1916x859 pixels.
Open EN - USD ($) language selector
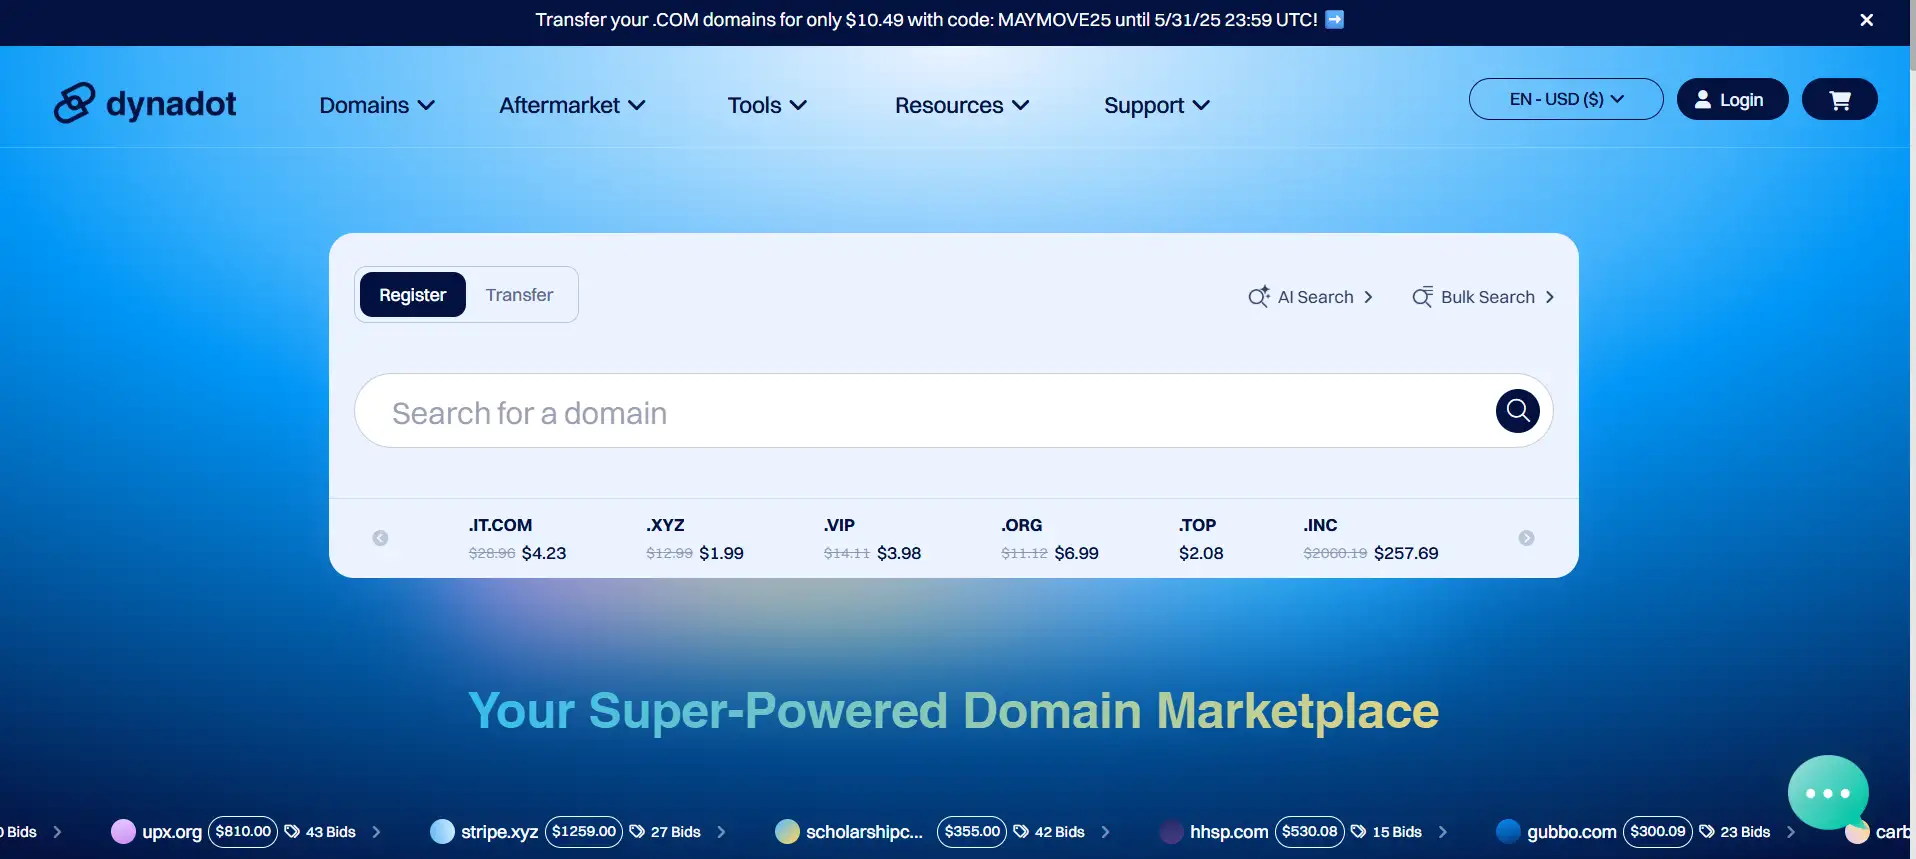[x=1566, y=99]
